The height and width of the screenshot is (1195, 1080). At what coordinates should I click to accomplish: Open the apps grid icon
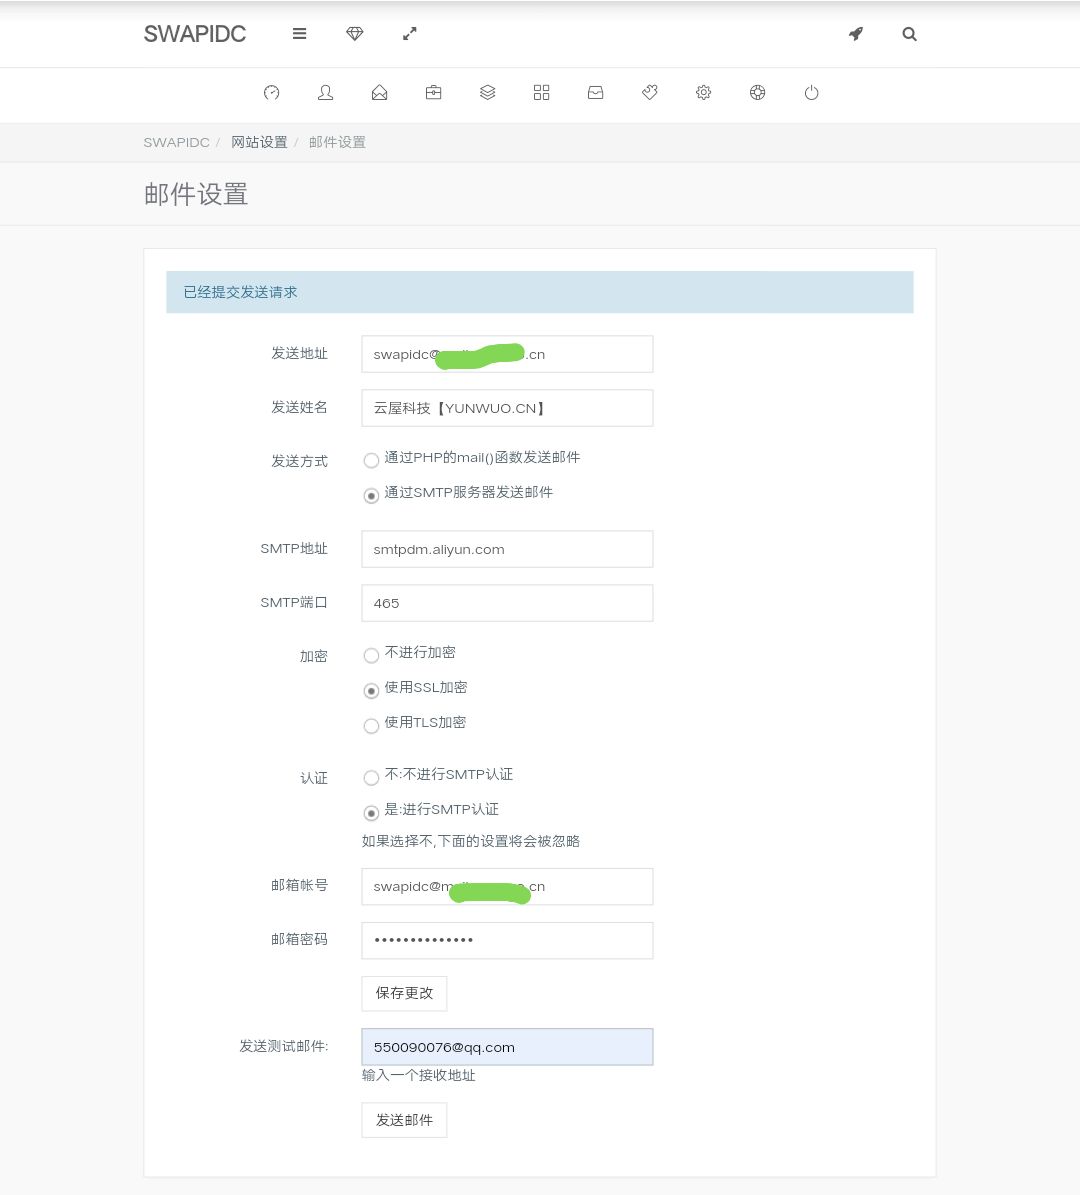(x=541, y=92)
